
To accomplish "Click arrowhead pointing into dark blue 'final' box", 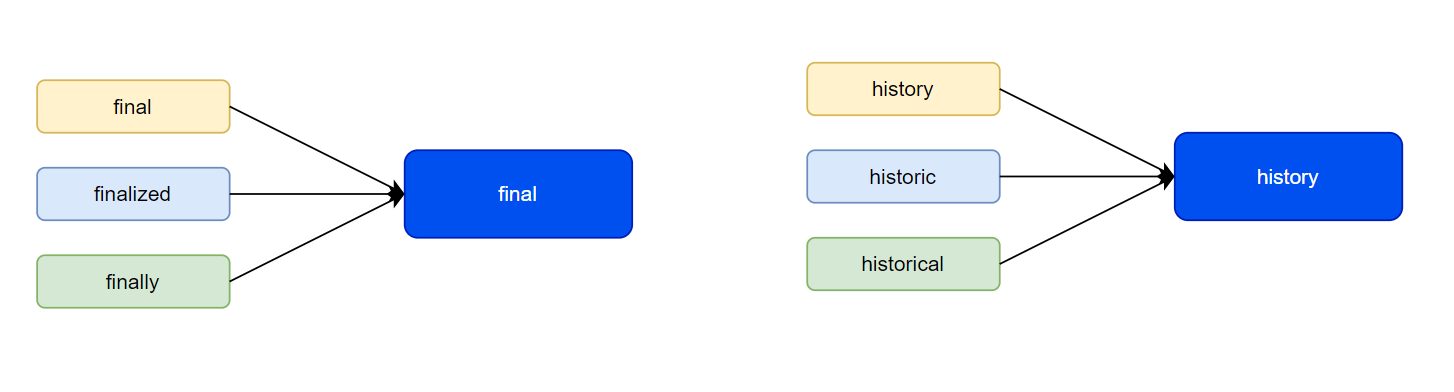I will [398, 194].
